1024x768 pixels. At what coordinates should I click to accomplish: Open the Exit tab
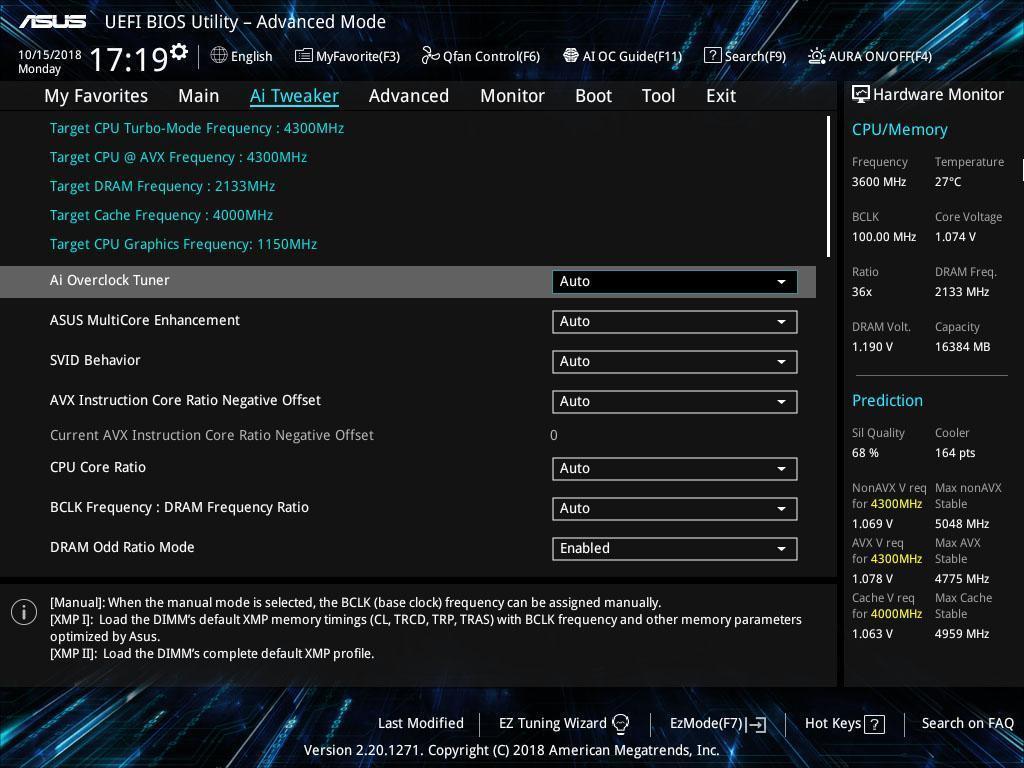click(x=721, y=96)
